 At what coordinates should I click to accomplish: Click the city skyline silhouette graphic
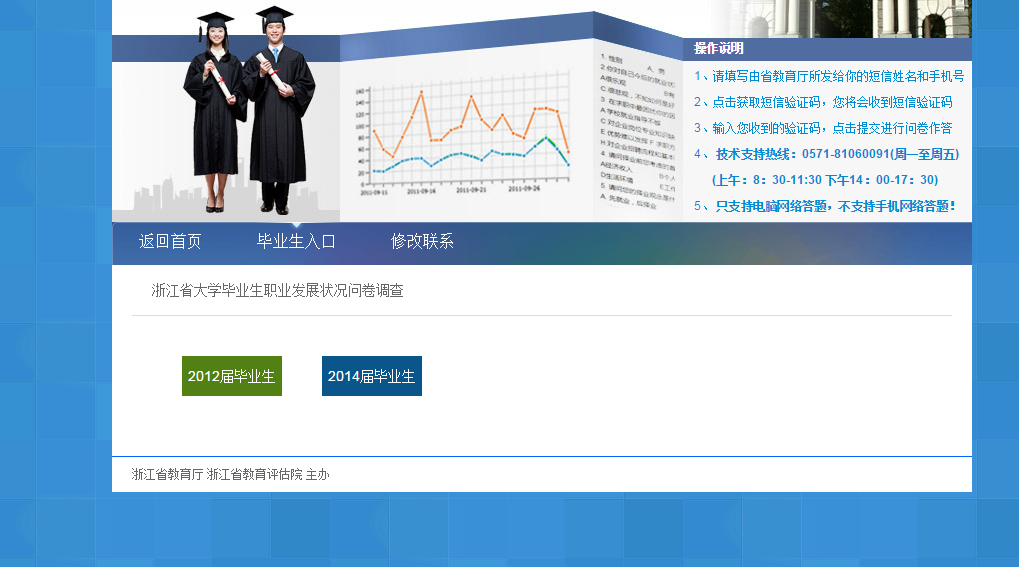pyautogui.click(x=160, y=198)
